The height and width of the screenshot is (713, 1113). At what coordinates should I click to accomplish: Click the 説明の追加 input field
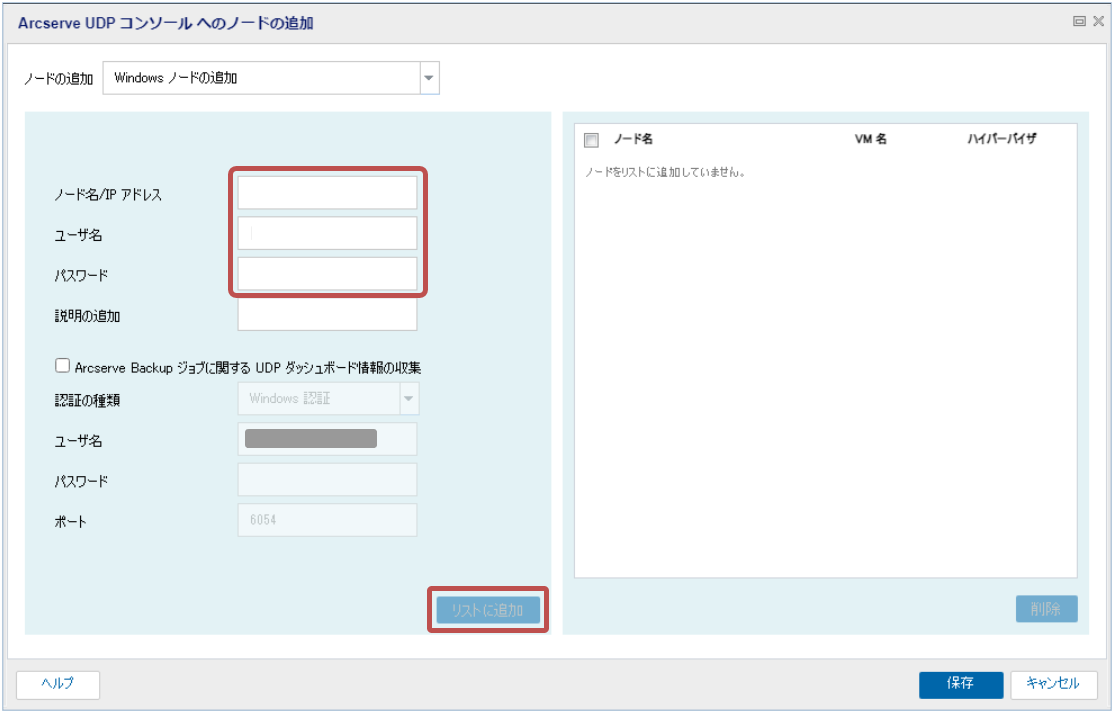coord(327,315)
